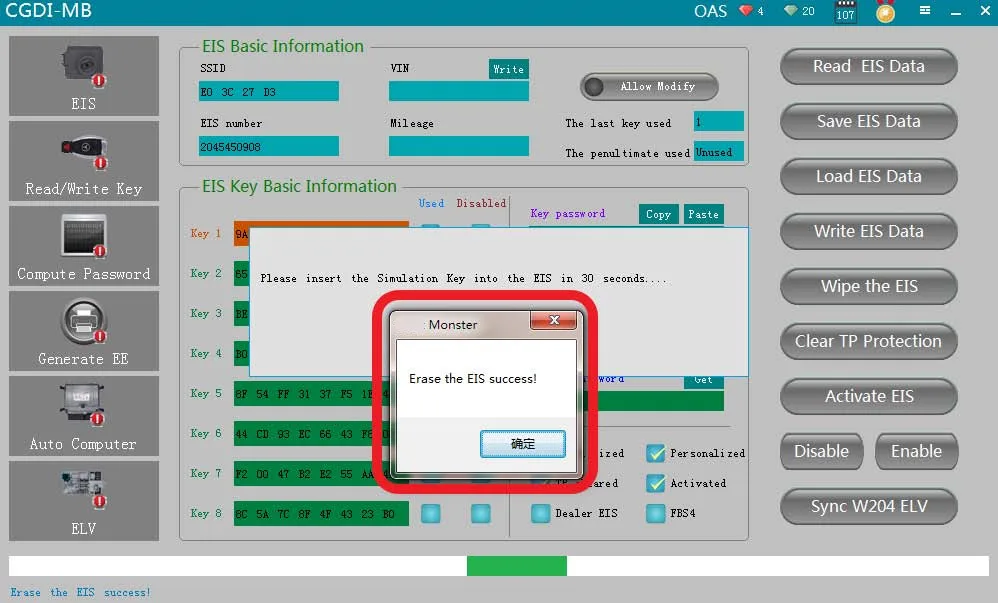The height and width of the screenshot is (603, 998).
Task: Open the Compute Password module
Action: pos(83,246)
